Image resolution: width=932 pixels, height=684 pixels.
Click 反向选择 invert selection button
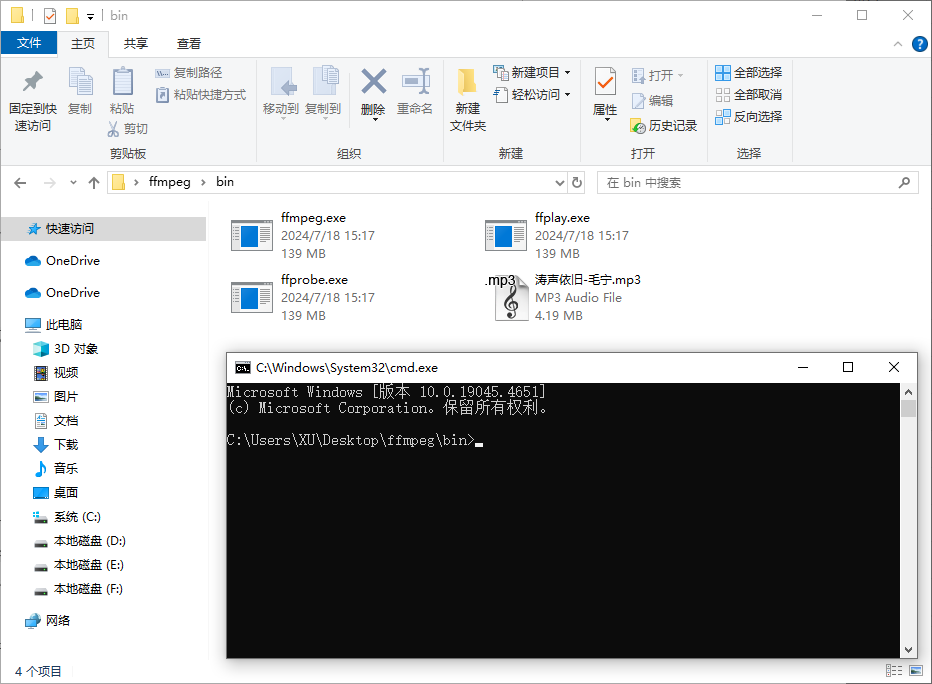(x=749, y=117)
